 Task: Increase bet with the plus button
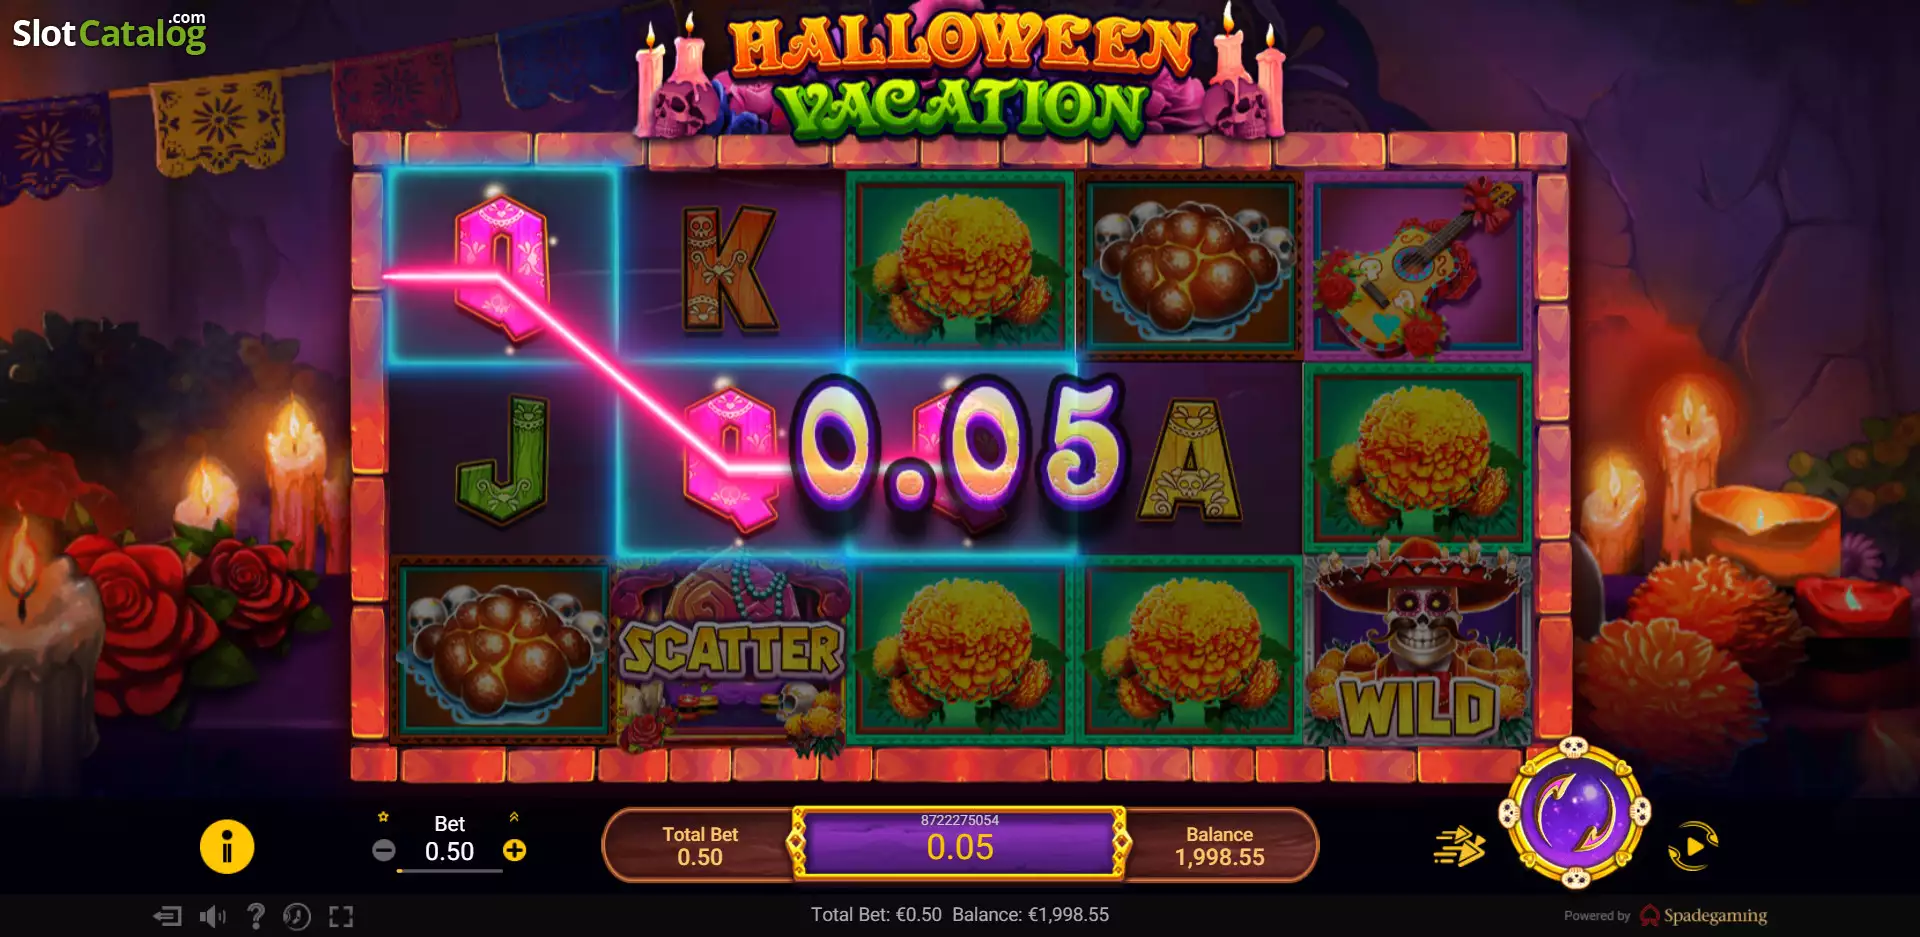tap(514, 851)
